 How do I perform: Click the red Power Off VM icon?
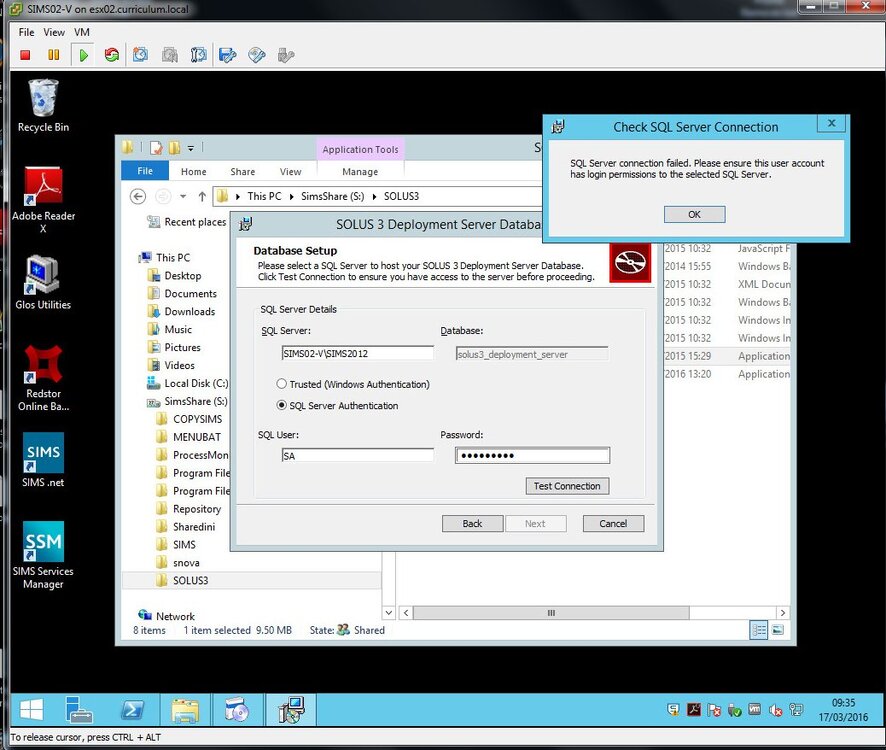[25, 55]
